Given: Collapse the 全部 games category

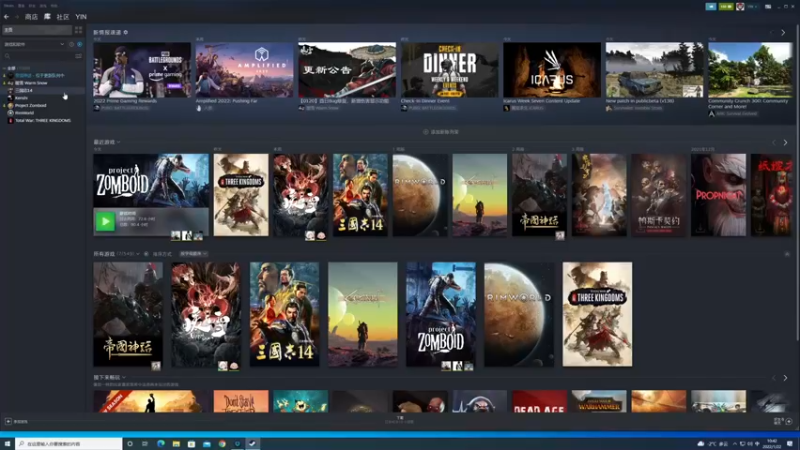Looking at the screenshot, I should click(5, 68).
